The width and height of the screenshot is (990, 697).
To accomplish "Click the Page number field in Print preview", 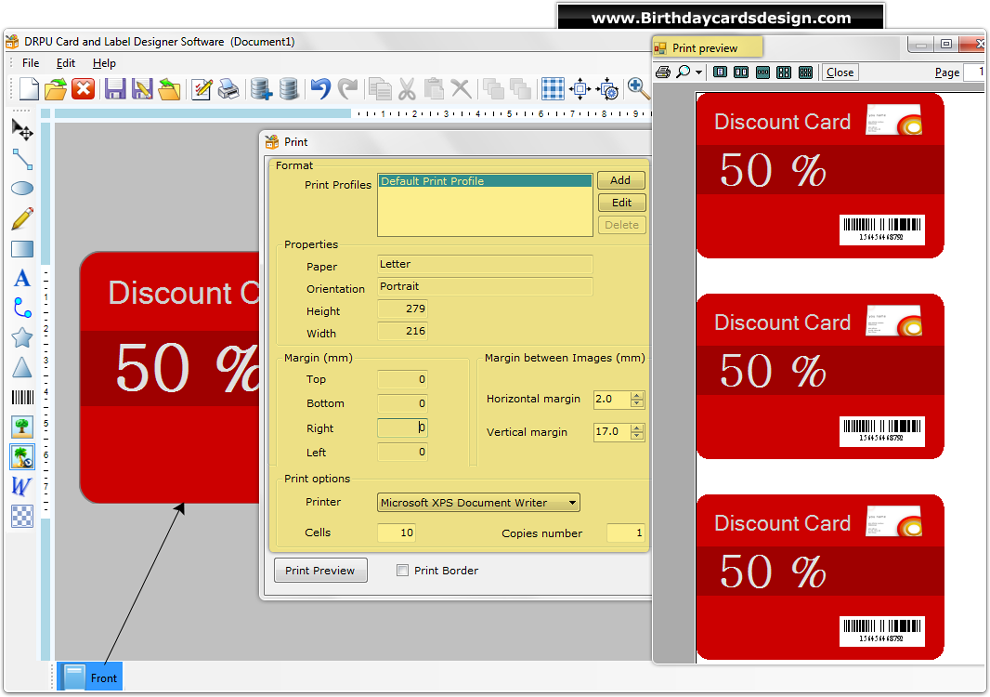I will coord(974,72).
